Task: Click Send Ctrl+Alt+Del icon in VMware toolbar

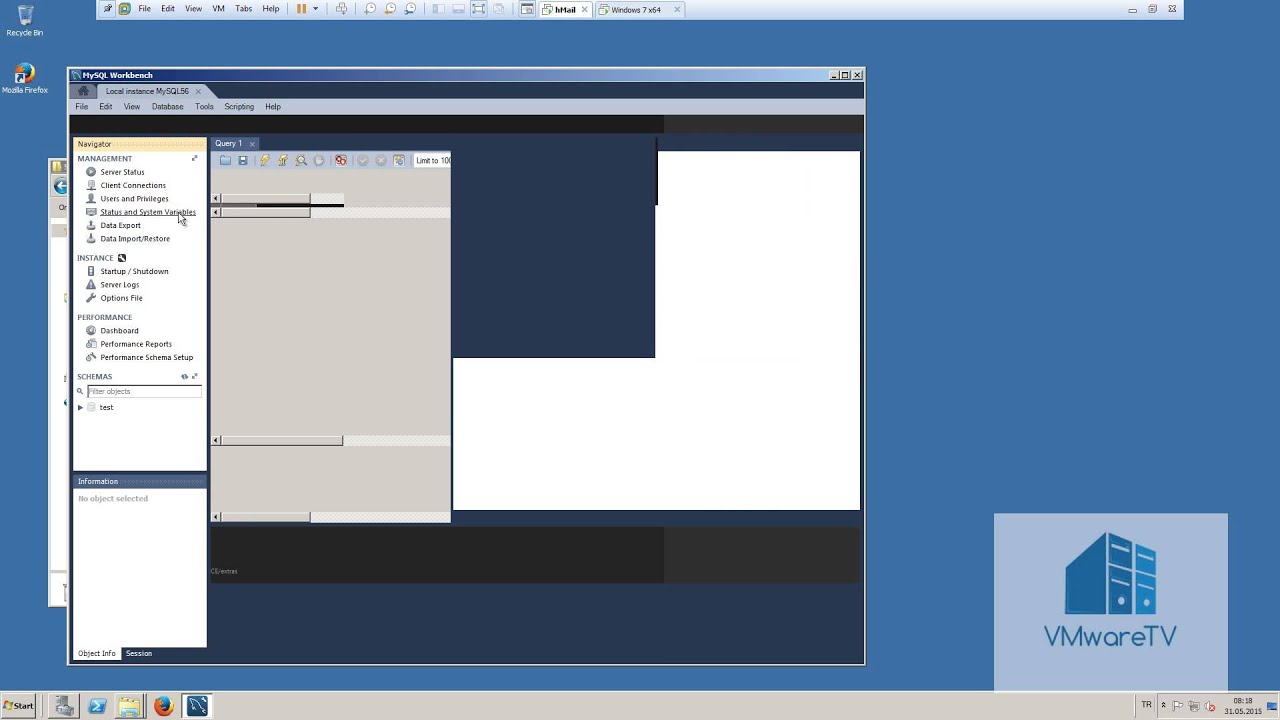Action: pos(341,9)
